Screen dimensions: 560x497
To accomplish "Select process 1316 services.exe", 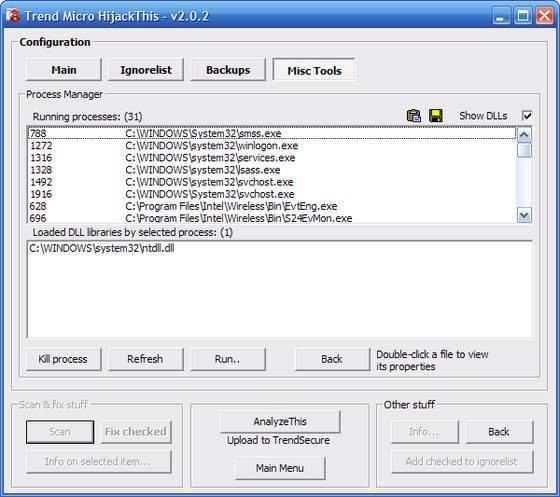I will pyautogui.click(x=272, y=158).
